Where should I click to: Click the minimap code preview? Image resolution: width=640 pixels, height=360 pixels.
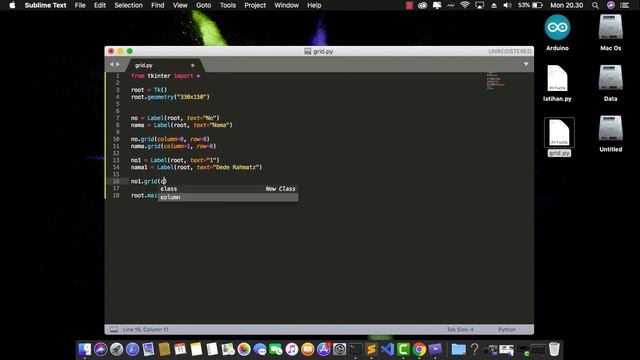point(495,81)
